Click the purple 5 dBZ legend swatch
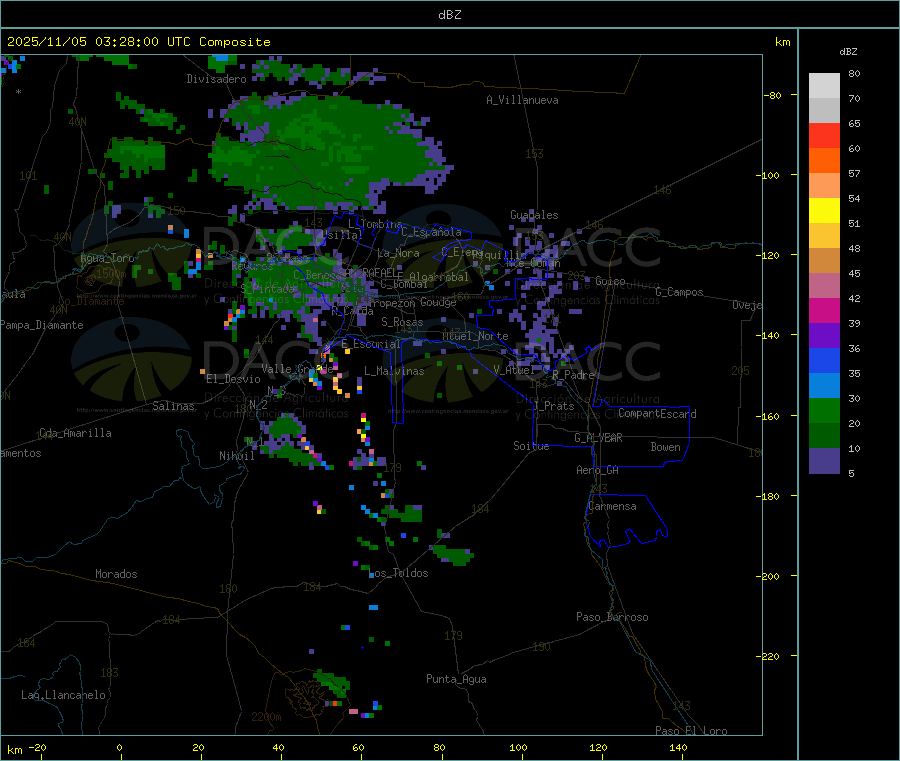The image size is (900, 761). (x=824, y=461)
